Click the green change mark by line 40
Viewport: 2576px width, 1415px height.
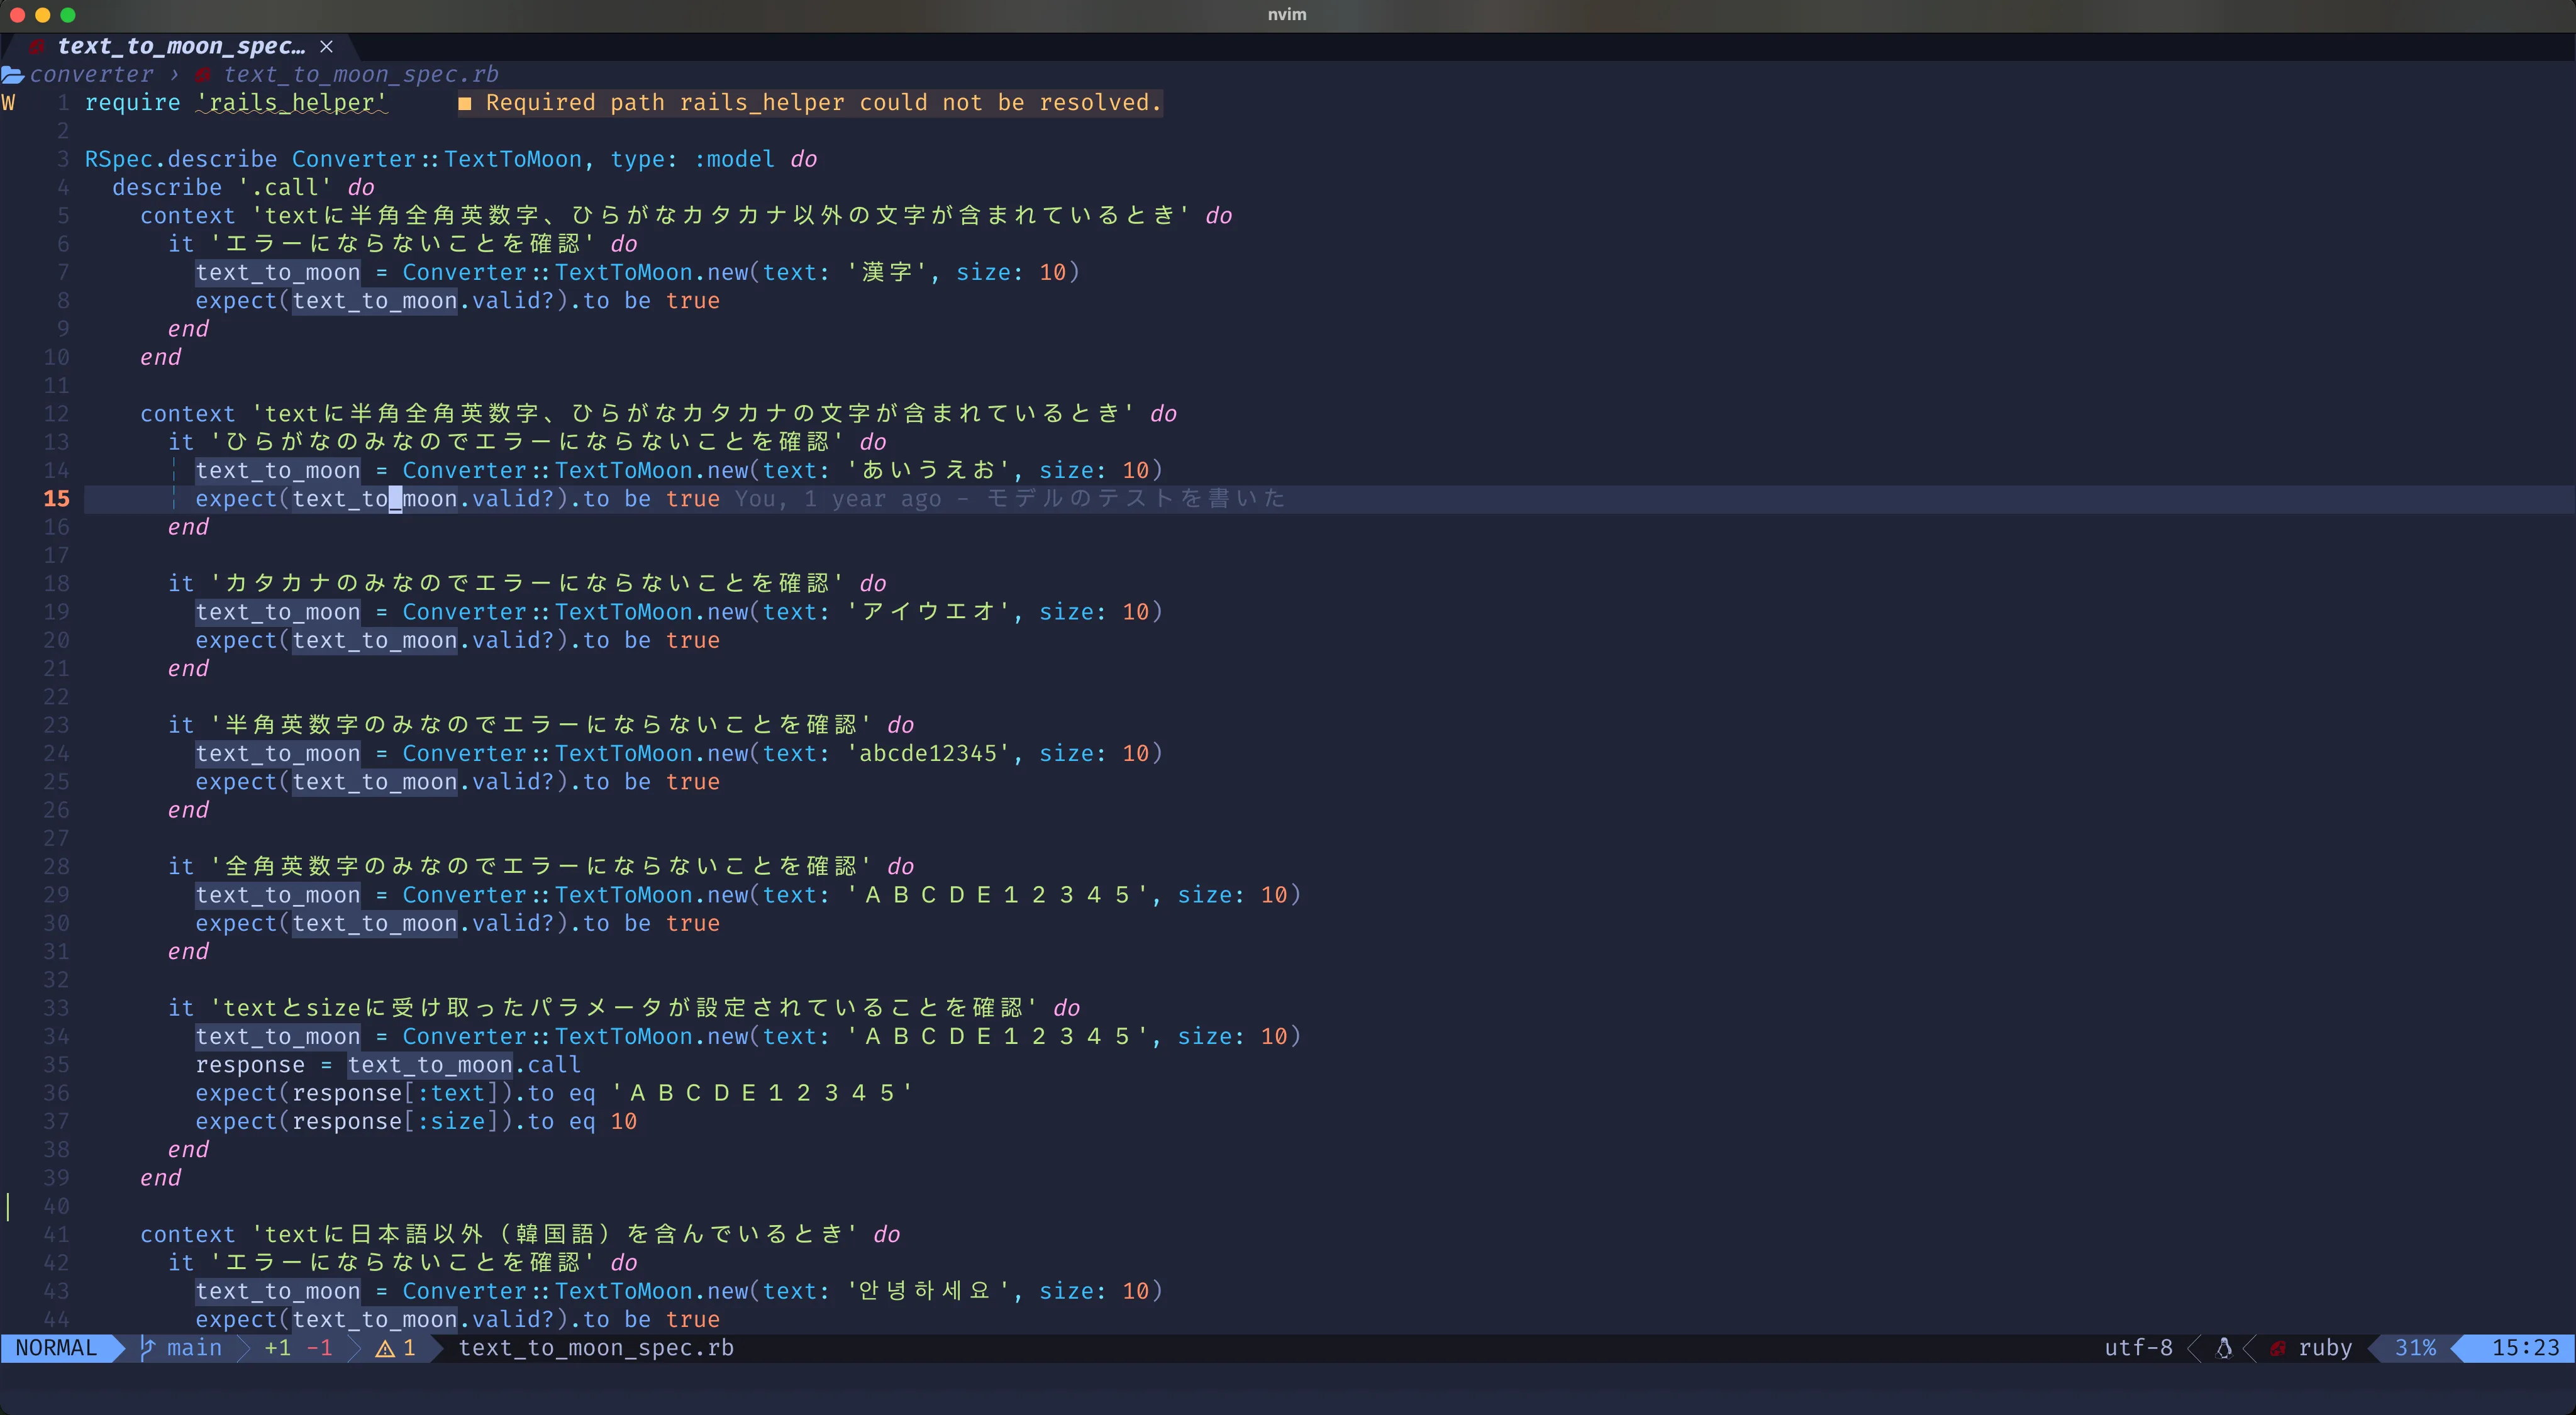pyautogui.click(x=9, y=1206)
